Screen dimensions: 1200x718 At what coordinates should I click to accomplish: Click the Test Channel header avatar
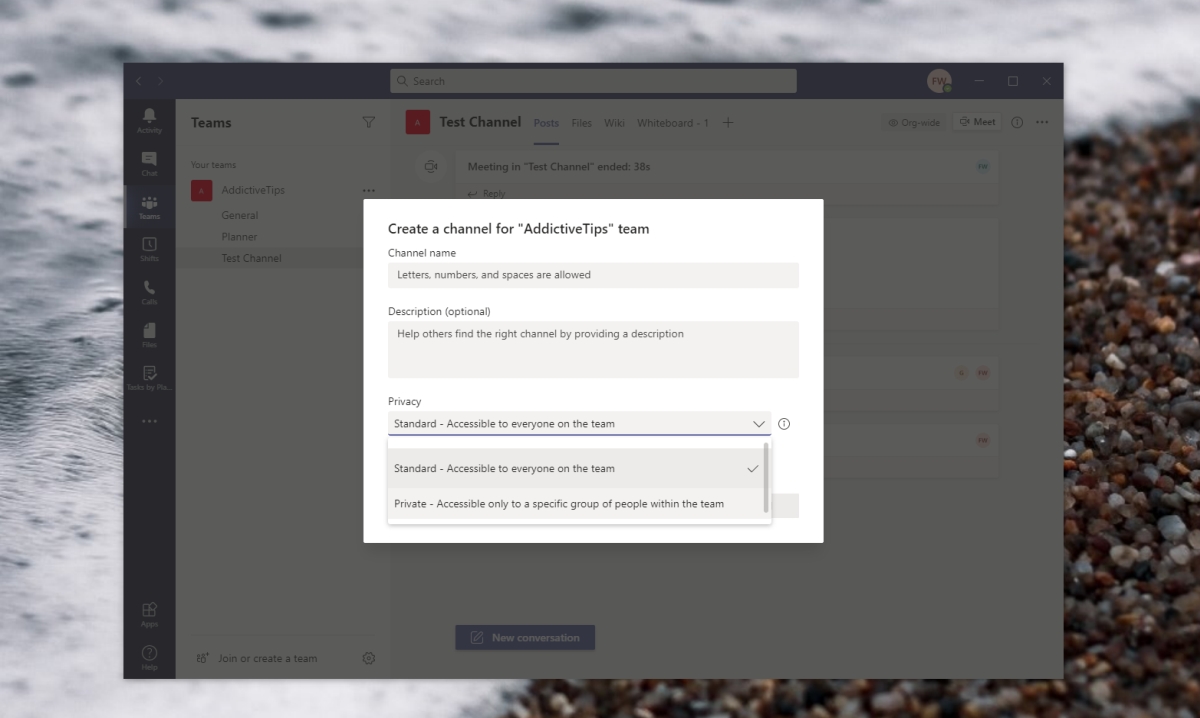click(x=417, y=122)
